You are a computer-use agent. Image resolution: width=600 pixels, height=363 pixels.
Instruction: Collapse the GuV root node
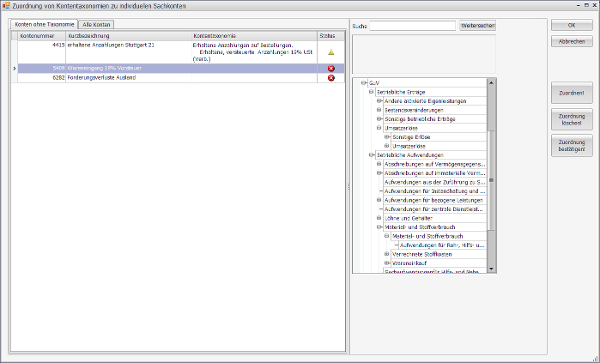click(364, 83)
